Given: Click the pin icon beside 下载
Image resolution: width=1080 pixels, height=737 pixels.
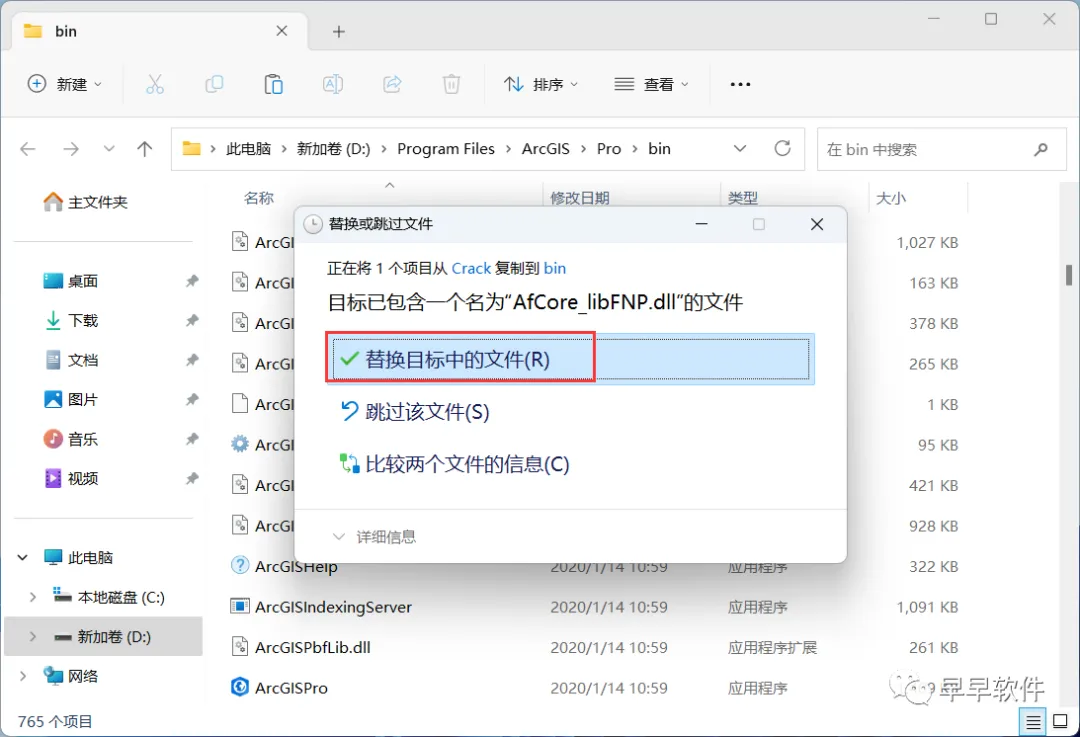Looking at the screenshot, I should 192,320.
